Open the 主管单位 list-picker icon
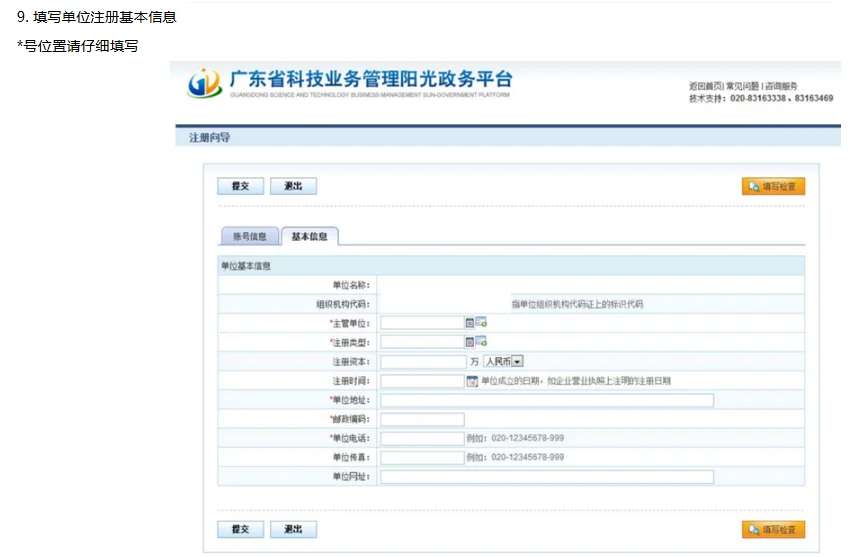This screenshot has width=853, height=557. (x=469, y=323)
